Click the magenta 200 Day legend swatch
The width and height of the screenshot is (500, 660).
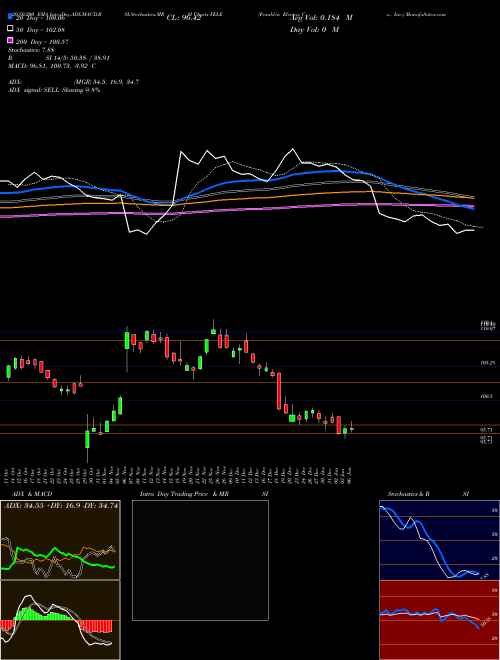[x=10, y=41]
